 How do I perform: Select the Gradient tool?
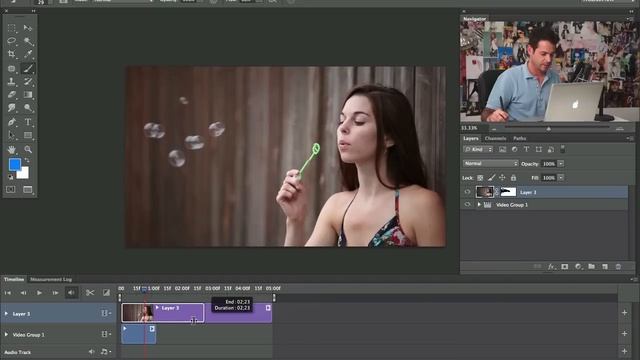[x=28, y=95]
